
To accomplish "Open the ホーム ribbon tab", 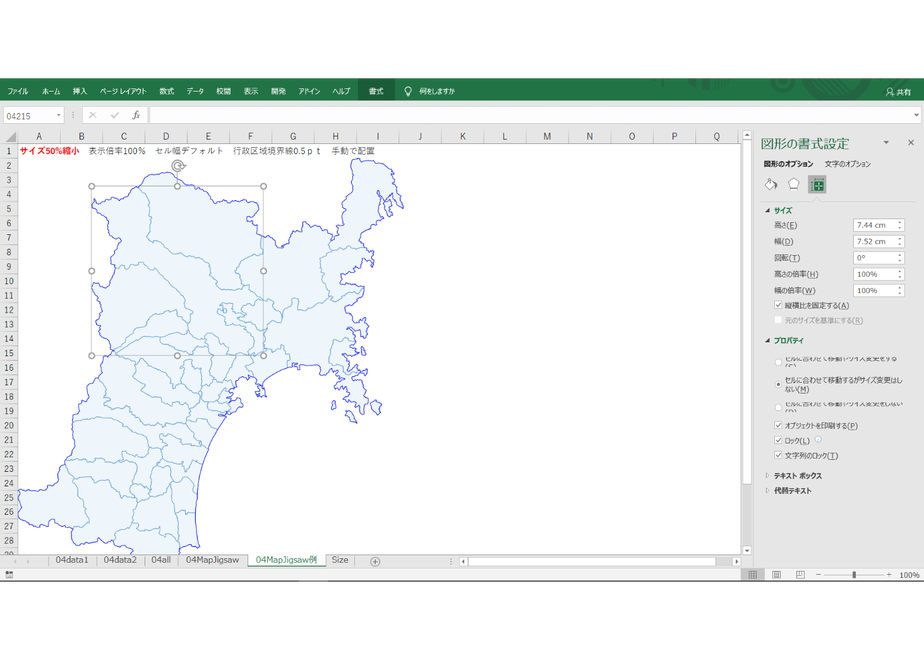I will [51, 91].
